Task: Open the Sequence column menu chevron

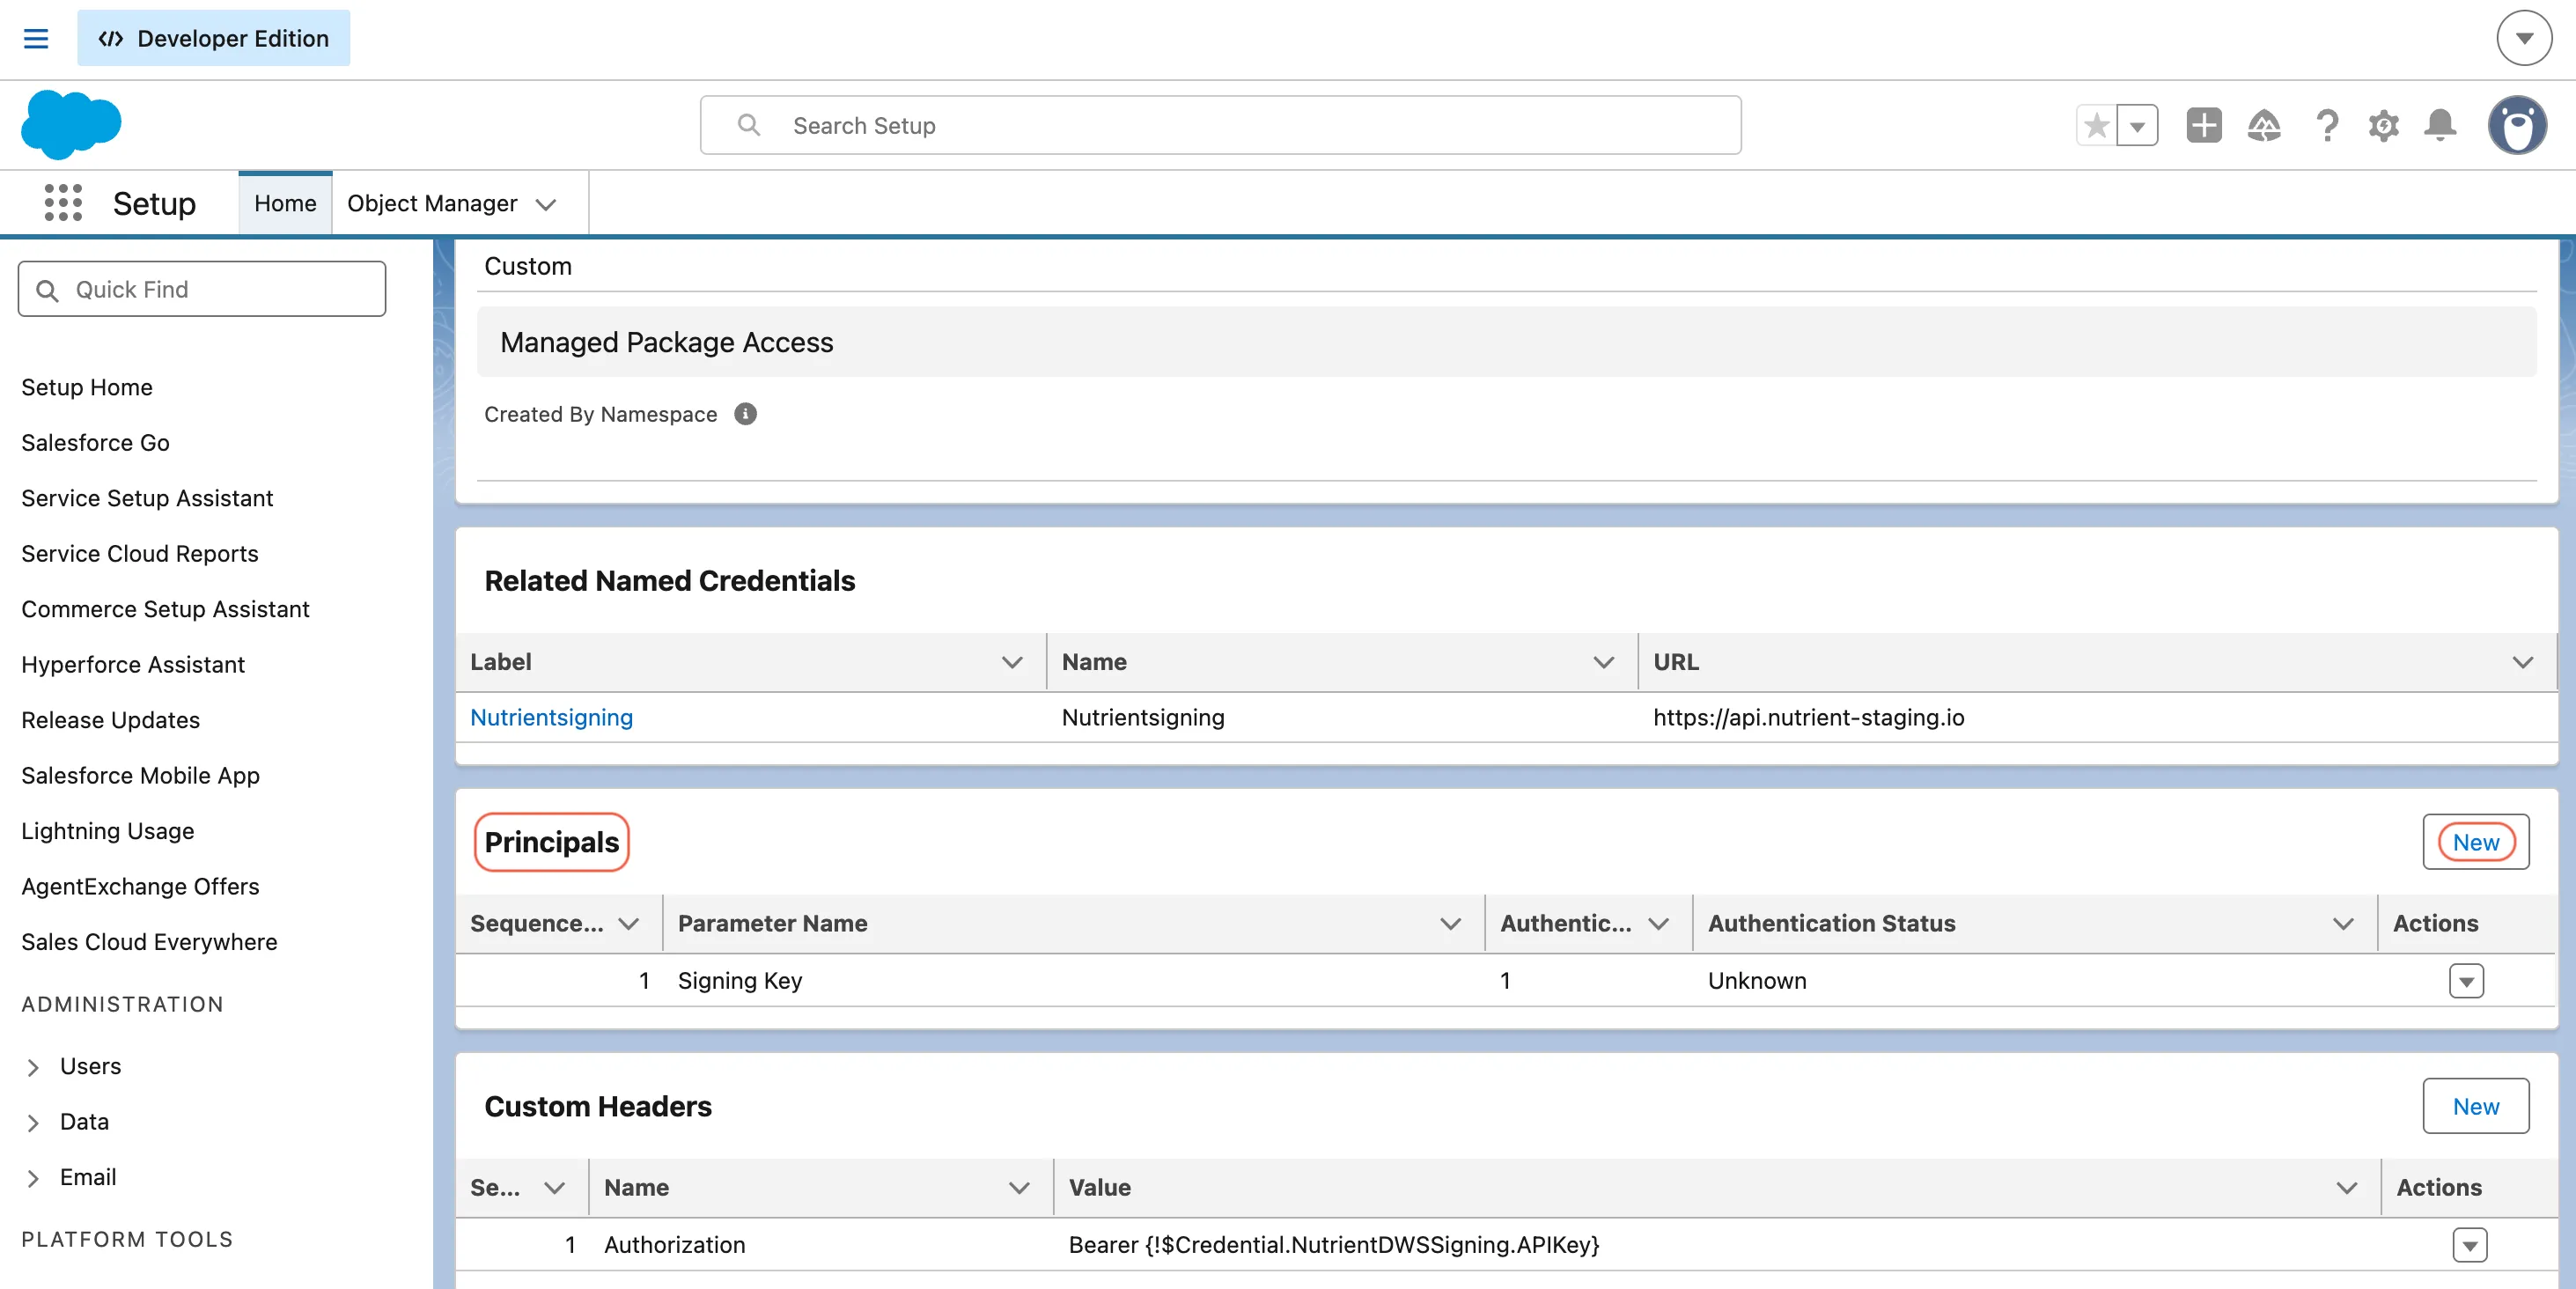Action: 629,924
